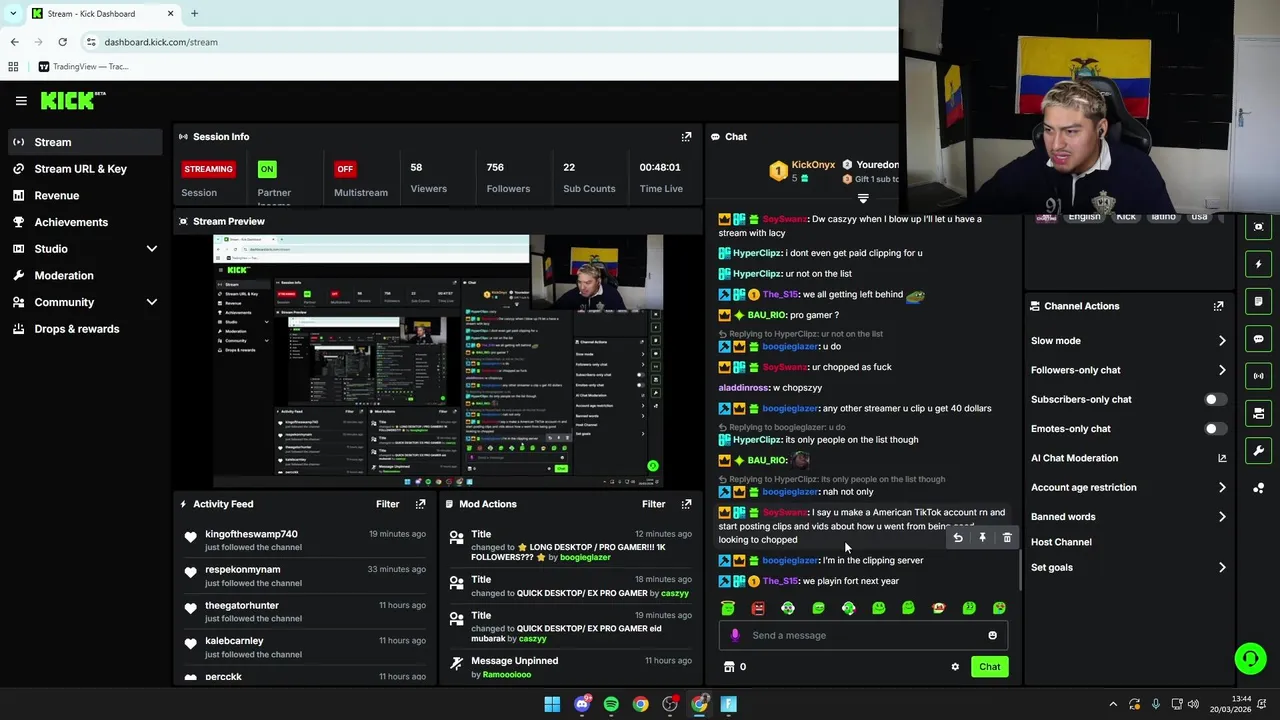Go to Stream in sidebar
The image size is (1280, 720).
pyautogui.click(x=85, y=142)
